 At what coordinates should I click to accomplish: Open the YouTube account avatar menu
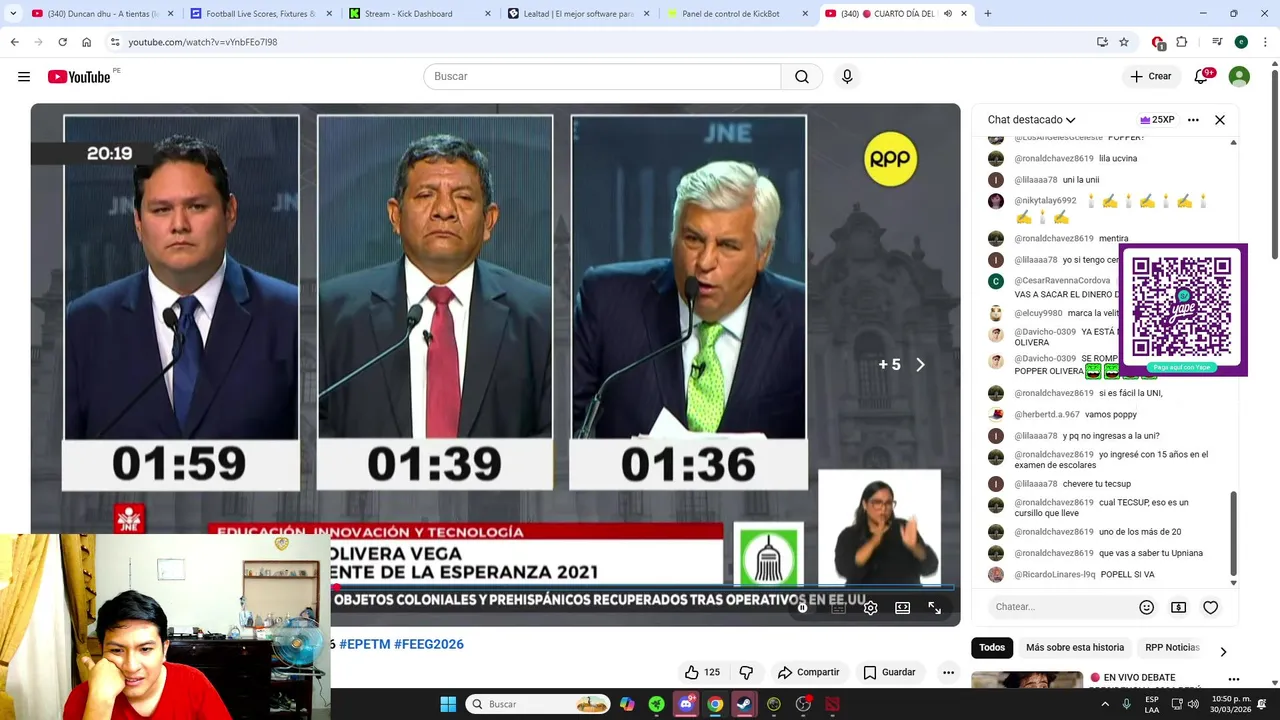coord(1239,76)
